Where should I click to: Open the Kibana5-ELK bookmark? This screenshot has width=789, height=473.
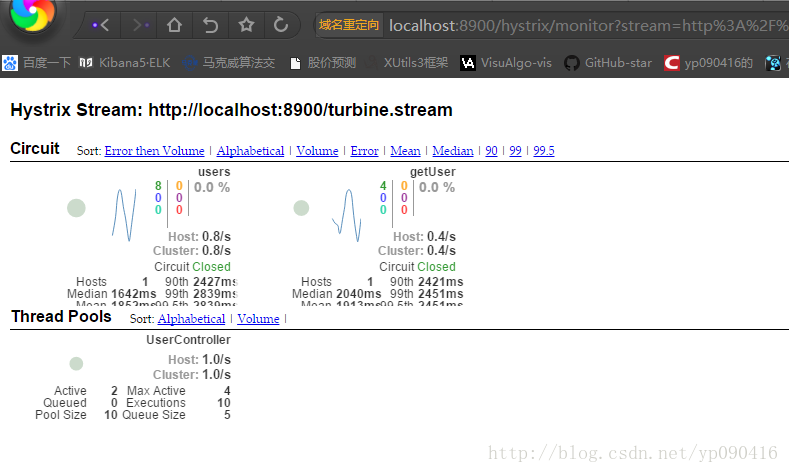pyautogui.click(x=125, y=63)
